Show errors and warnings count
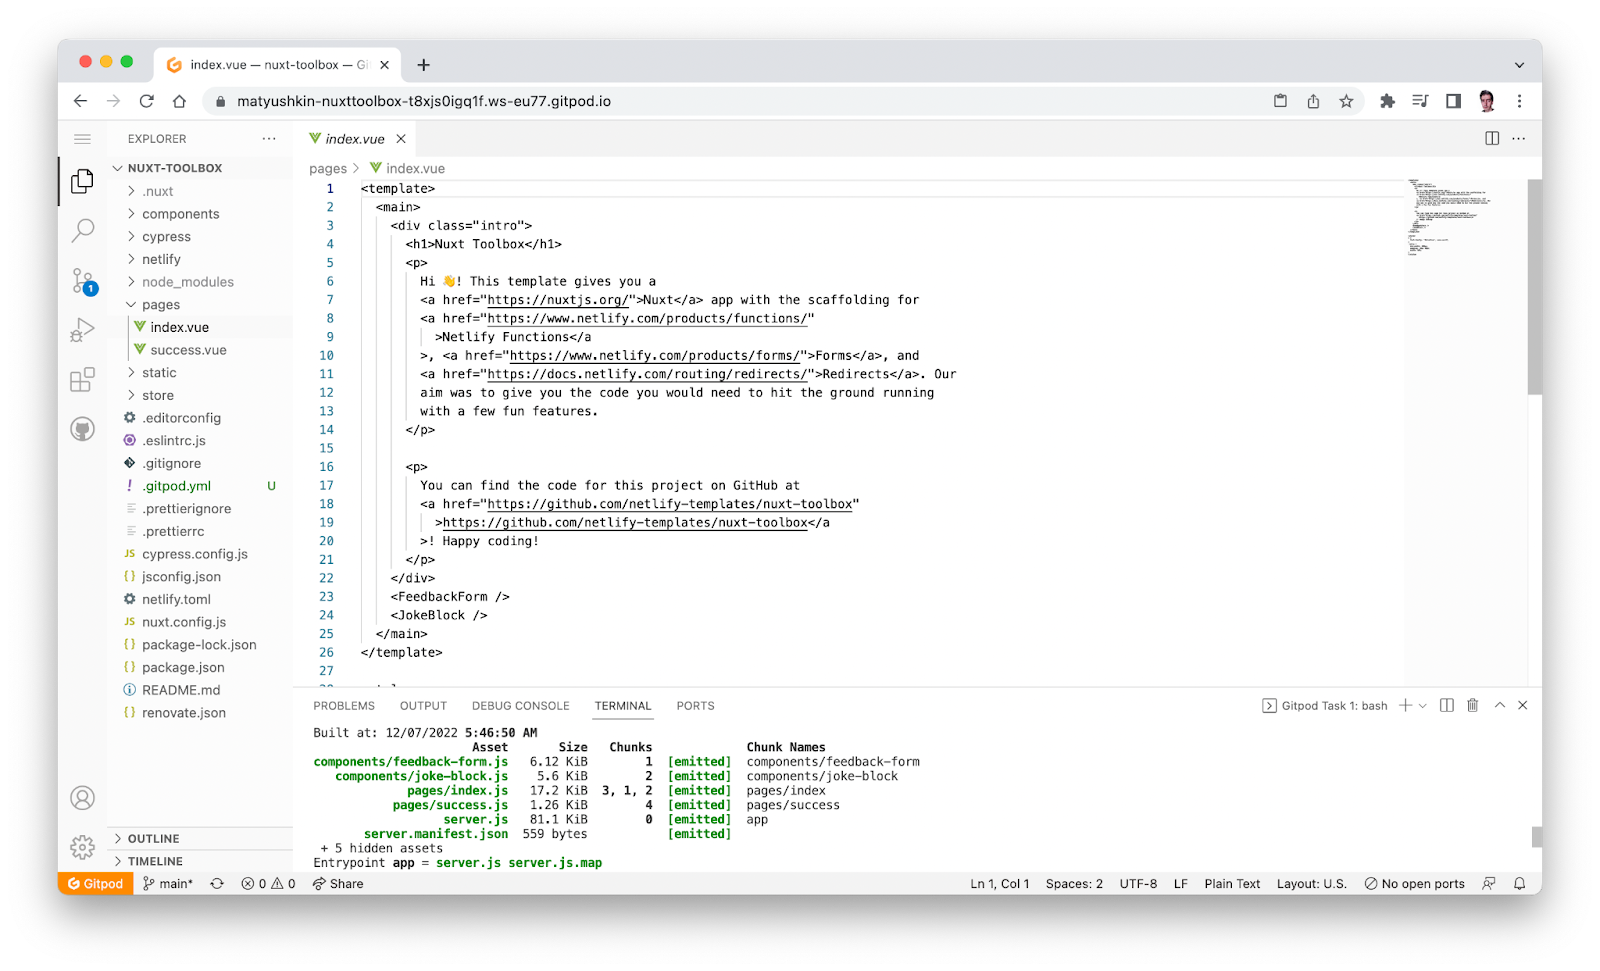 (x=269, y=884)
